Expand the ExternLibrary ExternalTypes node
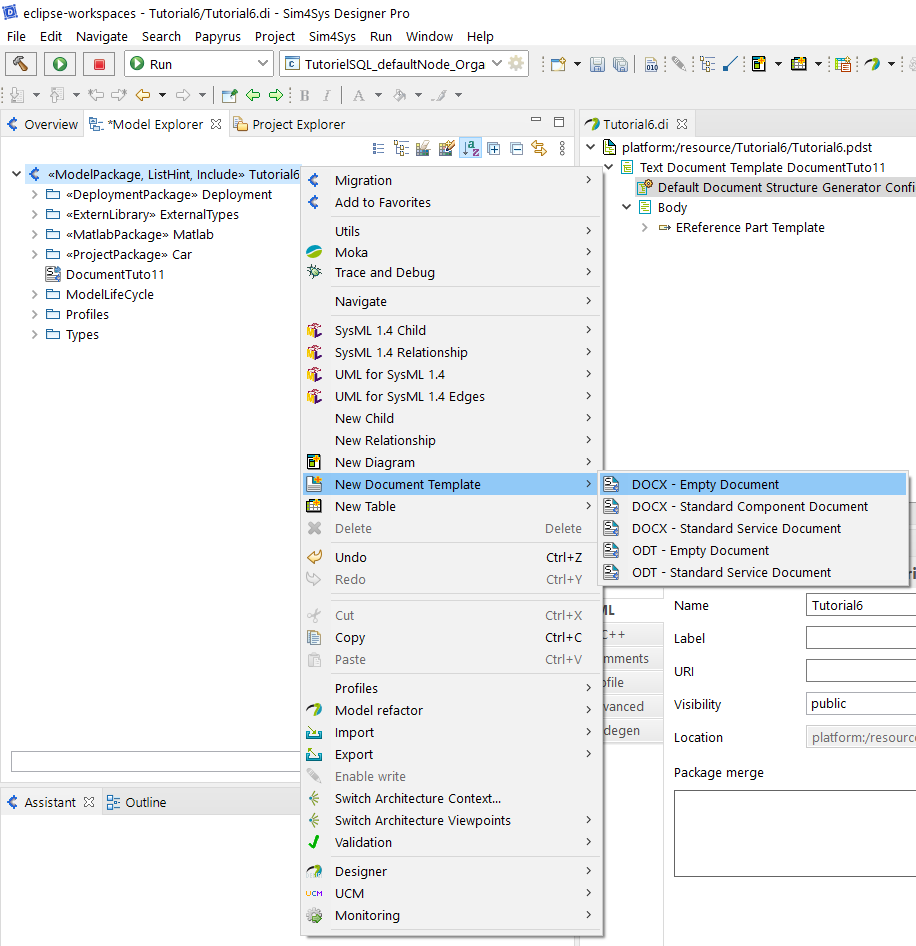The image size is (916, 946). [34, 214]
